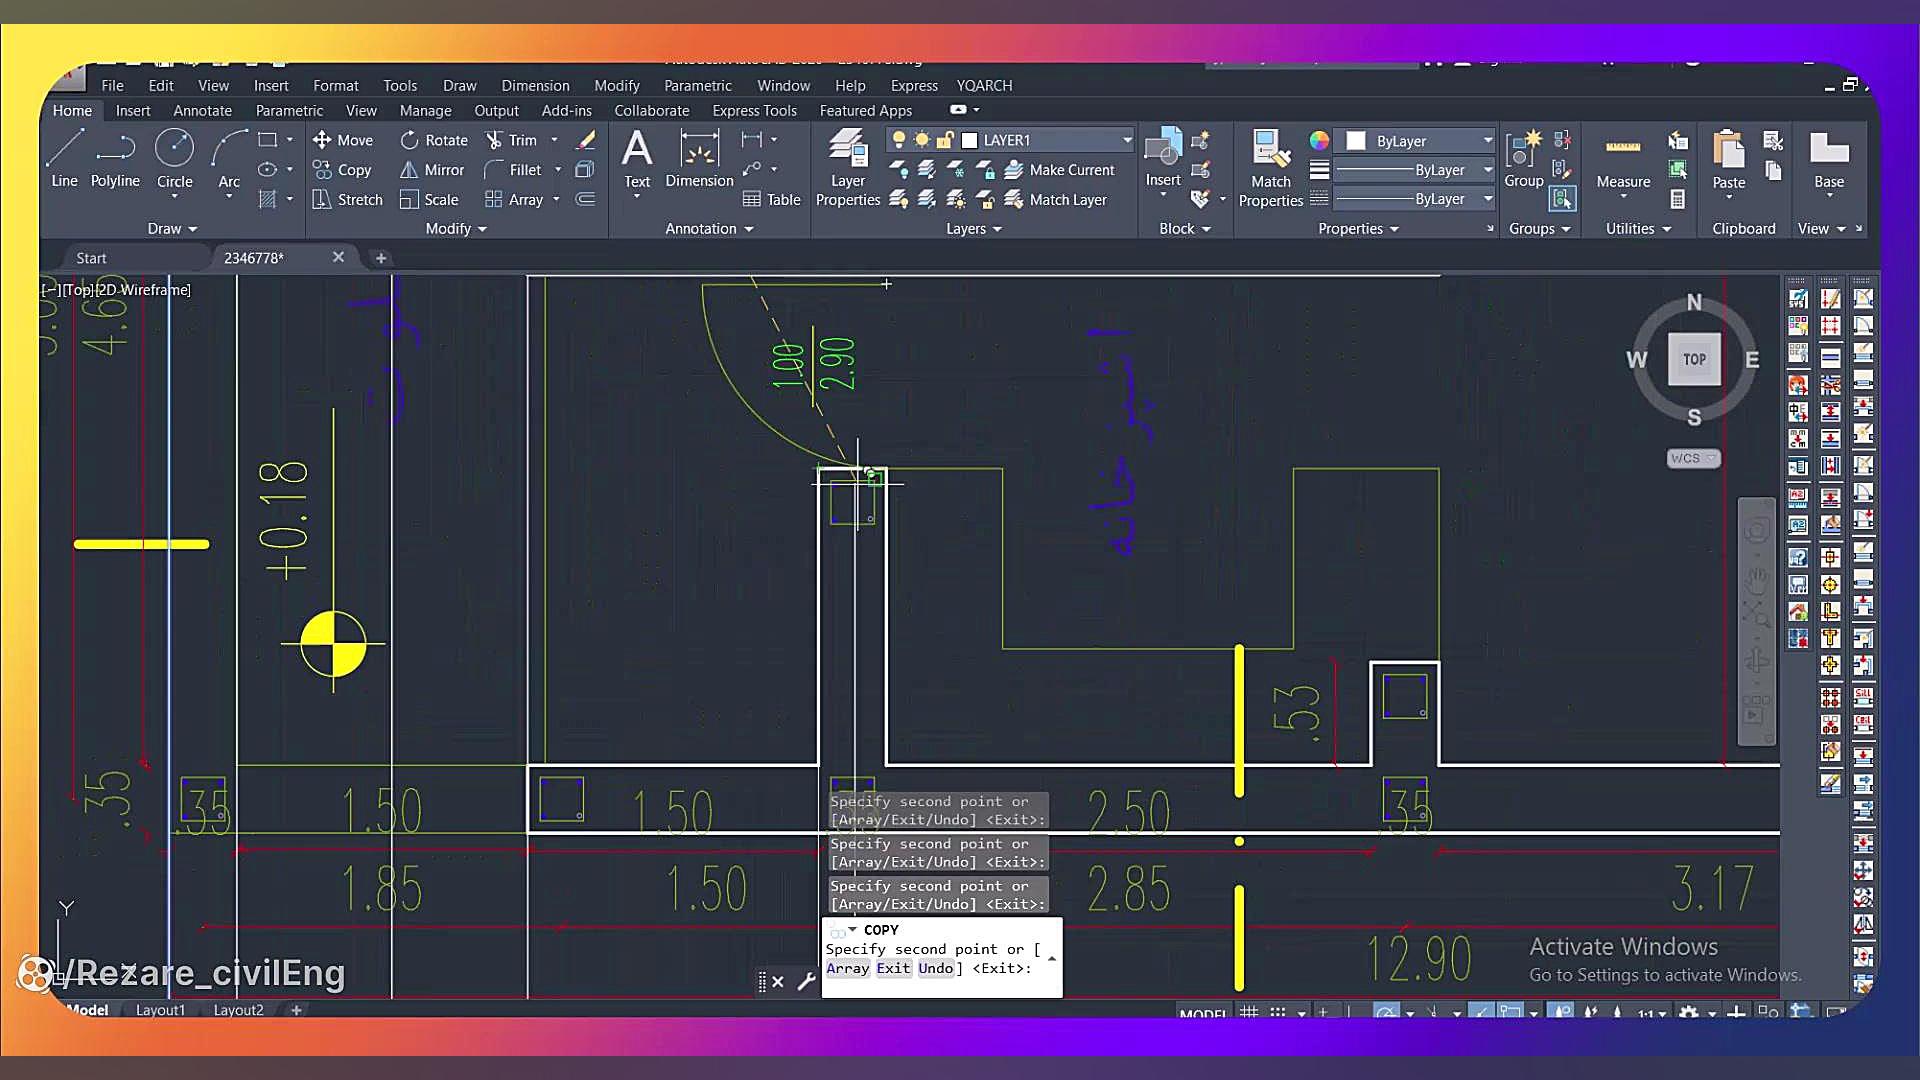This screenshot has height=1080, width=1920.
Task: Open the WCS coordinate system dropdown
Action: pyautogui.click(x=1693, y=458)
